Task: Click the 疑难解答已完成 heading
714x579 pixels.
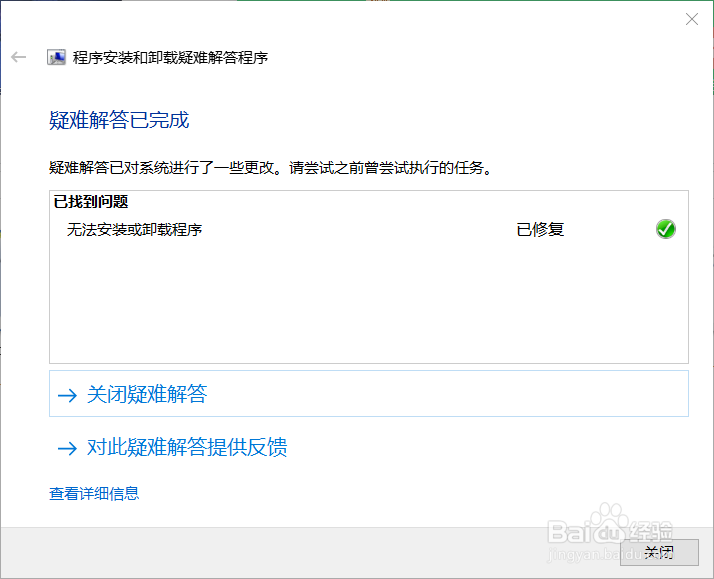Action: coord(119,120)
